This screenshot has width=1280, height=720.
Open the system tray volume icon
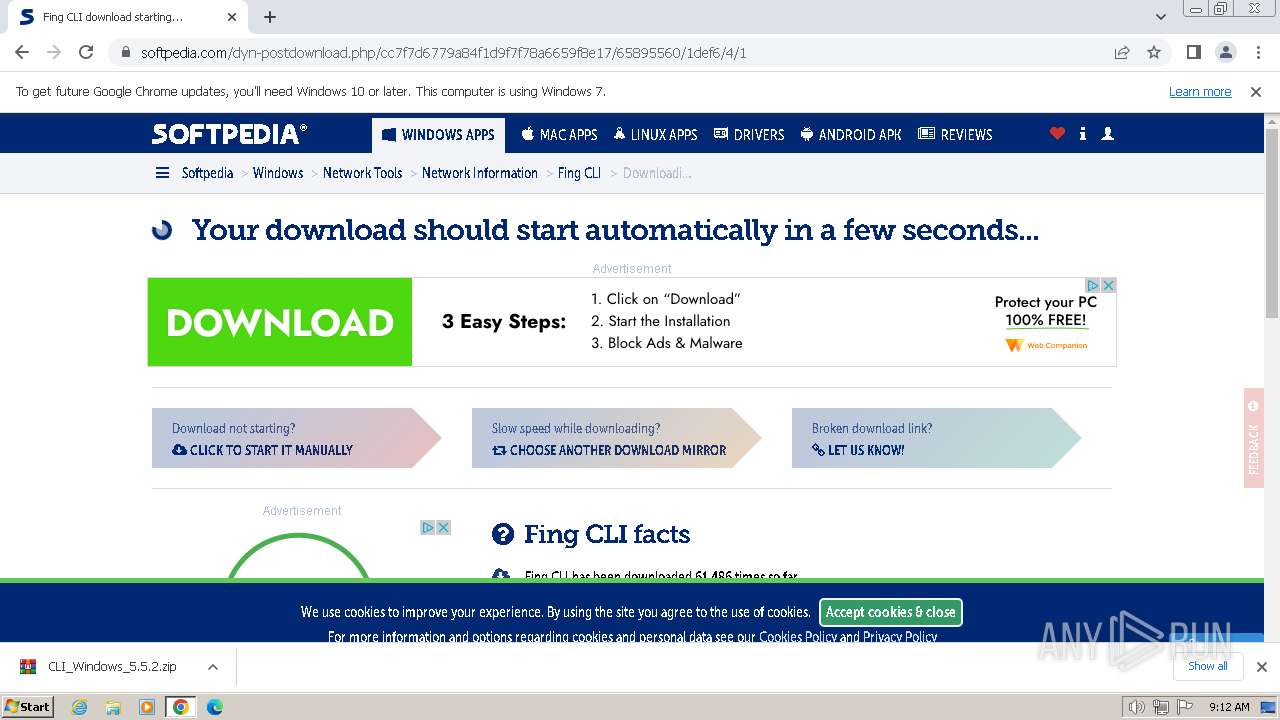click(x=1136, y=707)
